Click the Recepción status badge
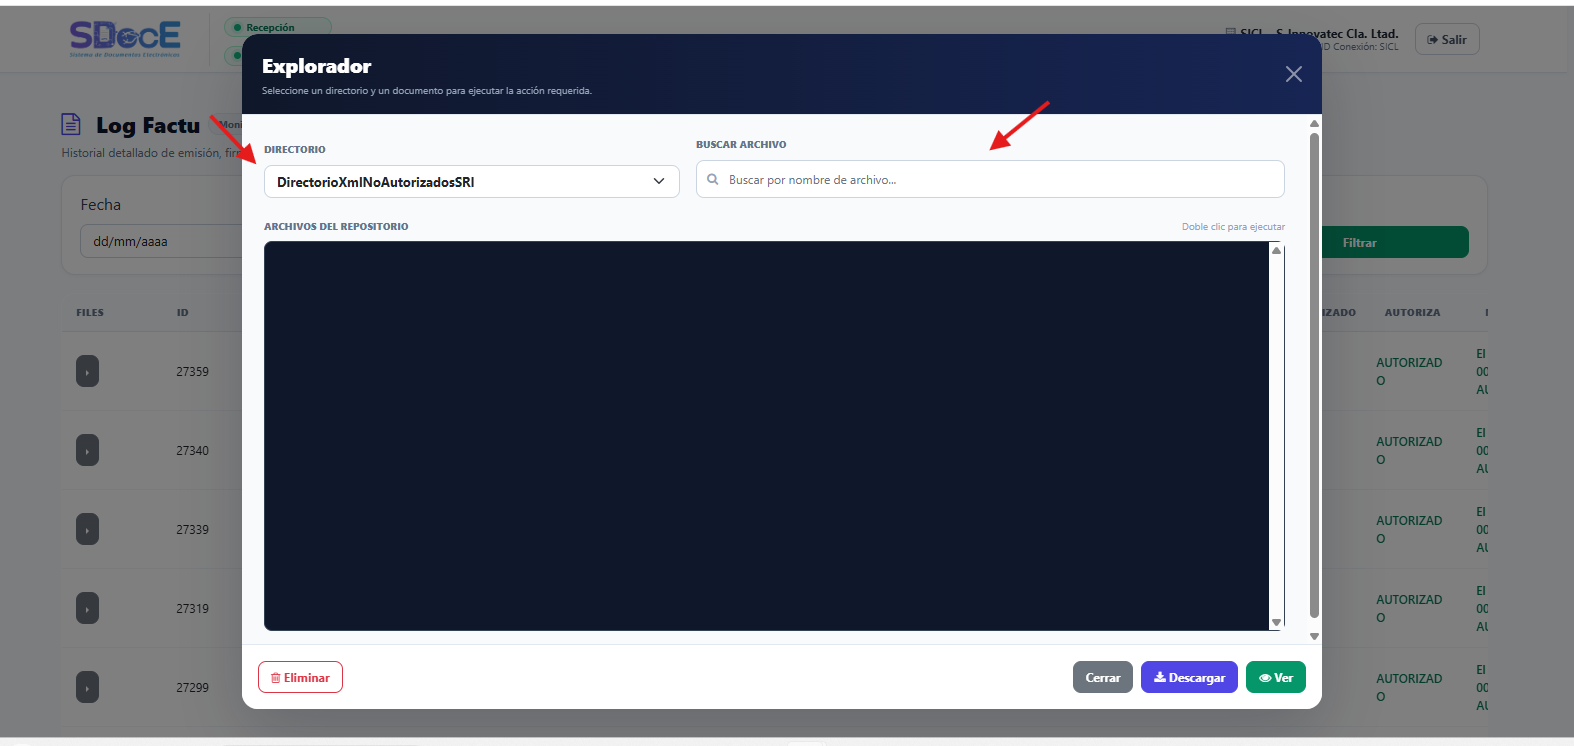Image resolution: width=1574 pixels, height=746 pixels. tap(277, 27)
